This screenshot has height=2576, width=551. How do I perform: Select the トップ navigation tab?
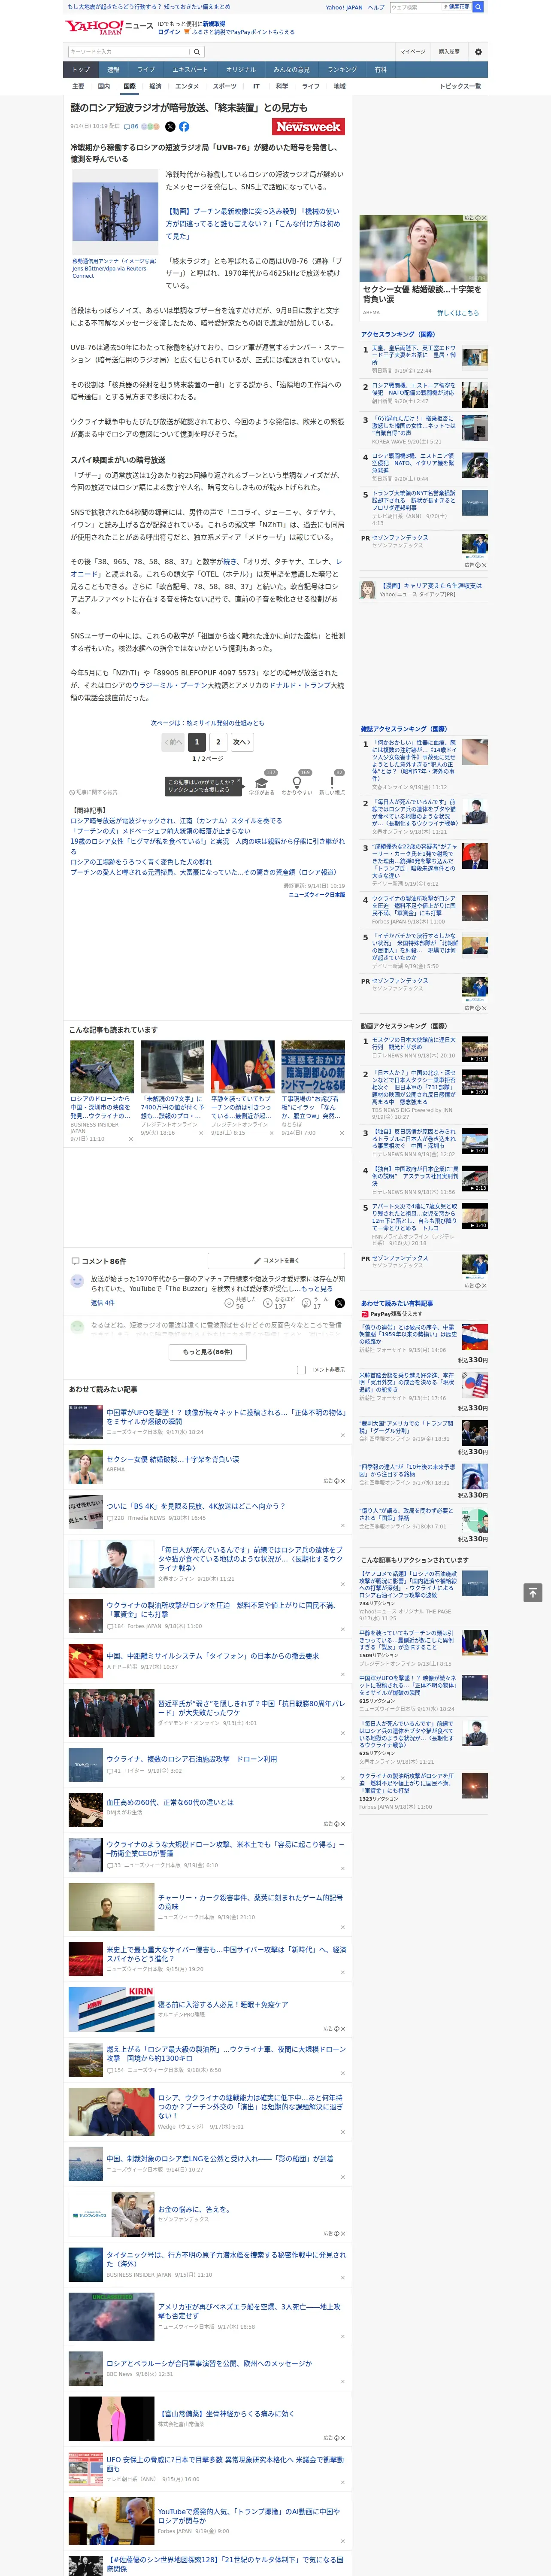click(81, 70)
